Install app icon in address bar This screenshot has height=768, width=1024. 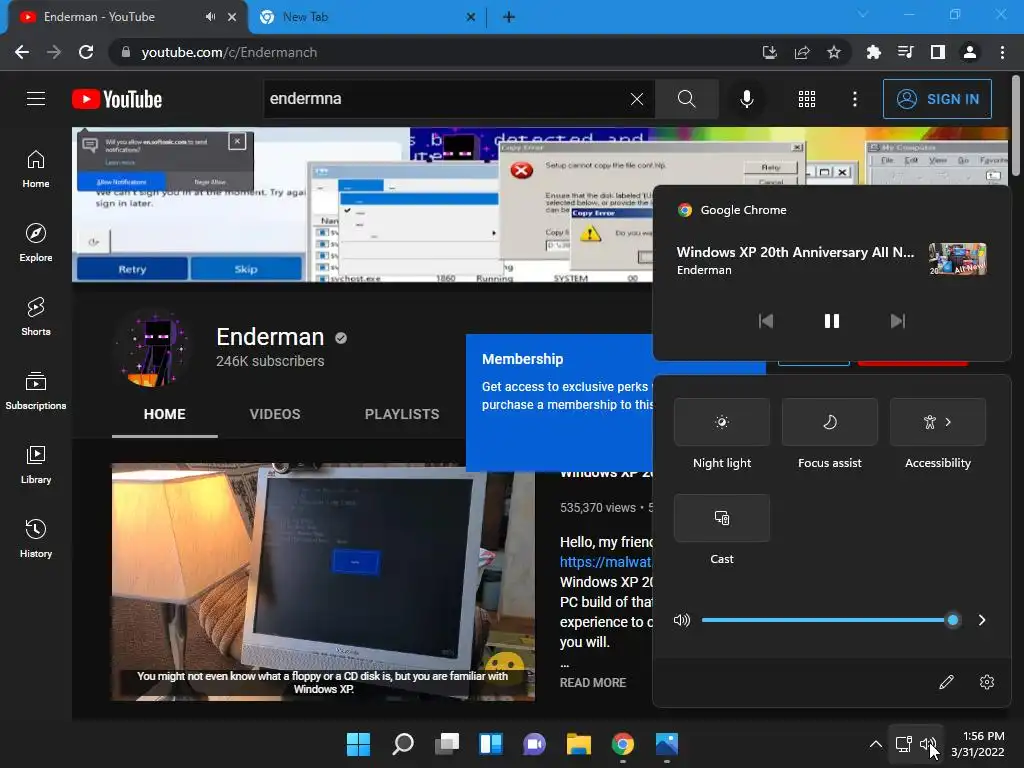click(770, 52)
